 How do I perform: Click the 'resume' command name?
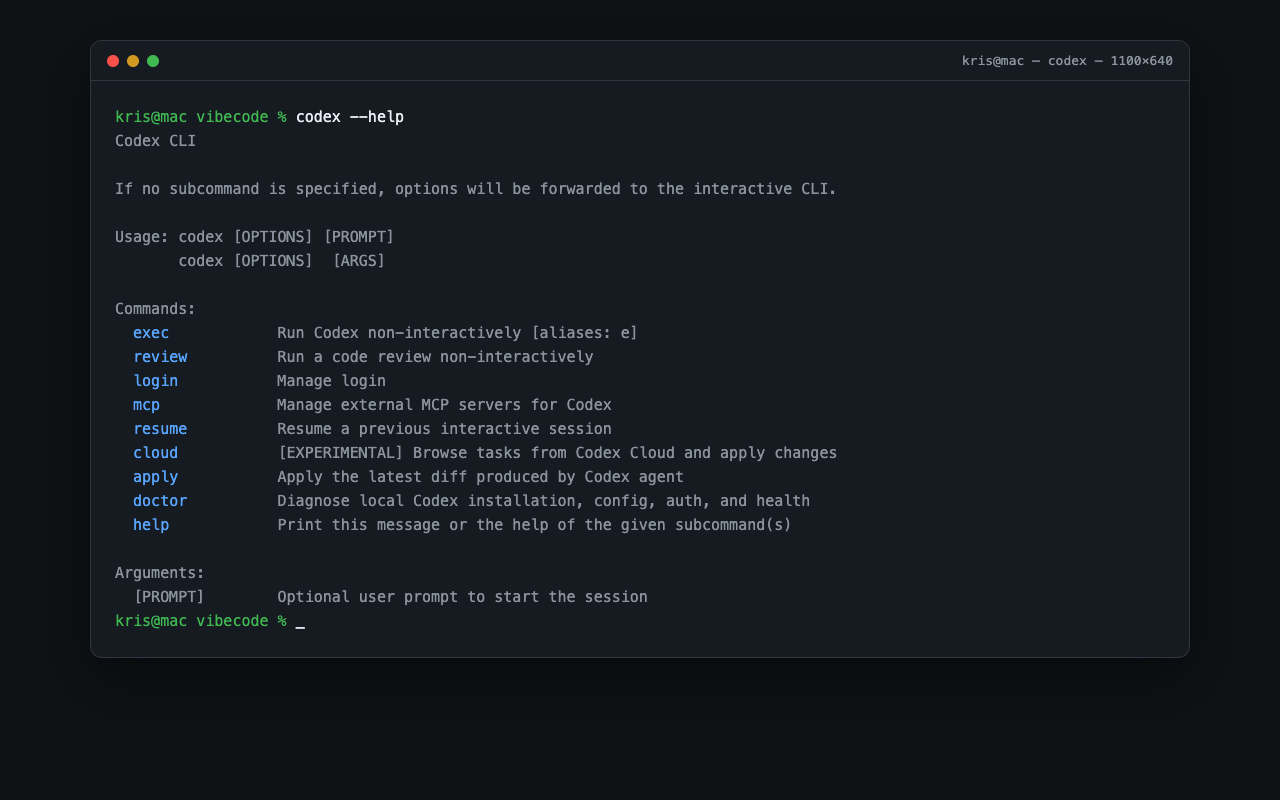click(160, 429)
